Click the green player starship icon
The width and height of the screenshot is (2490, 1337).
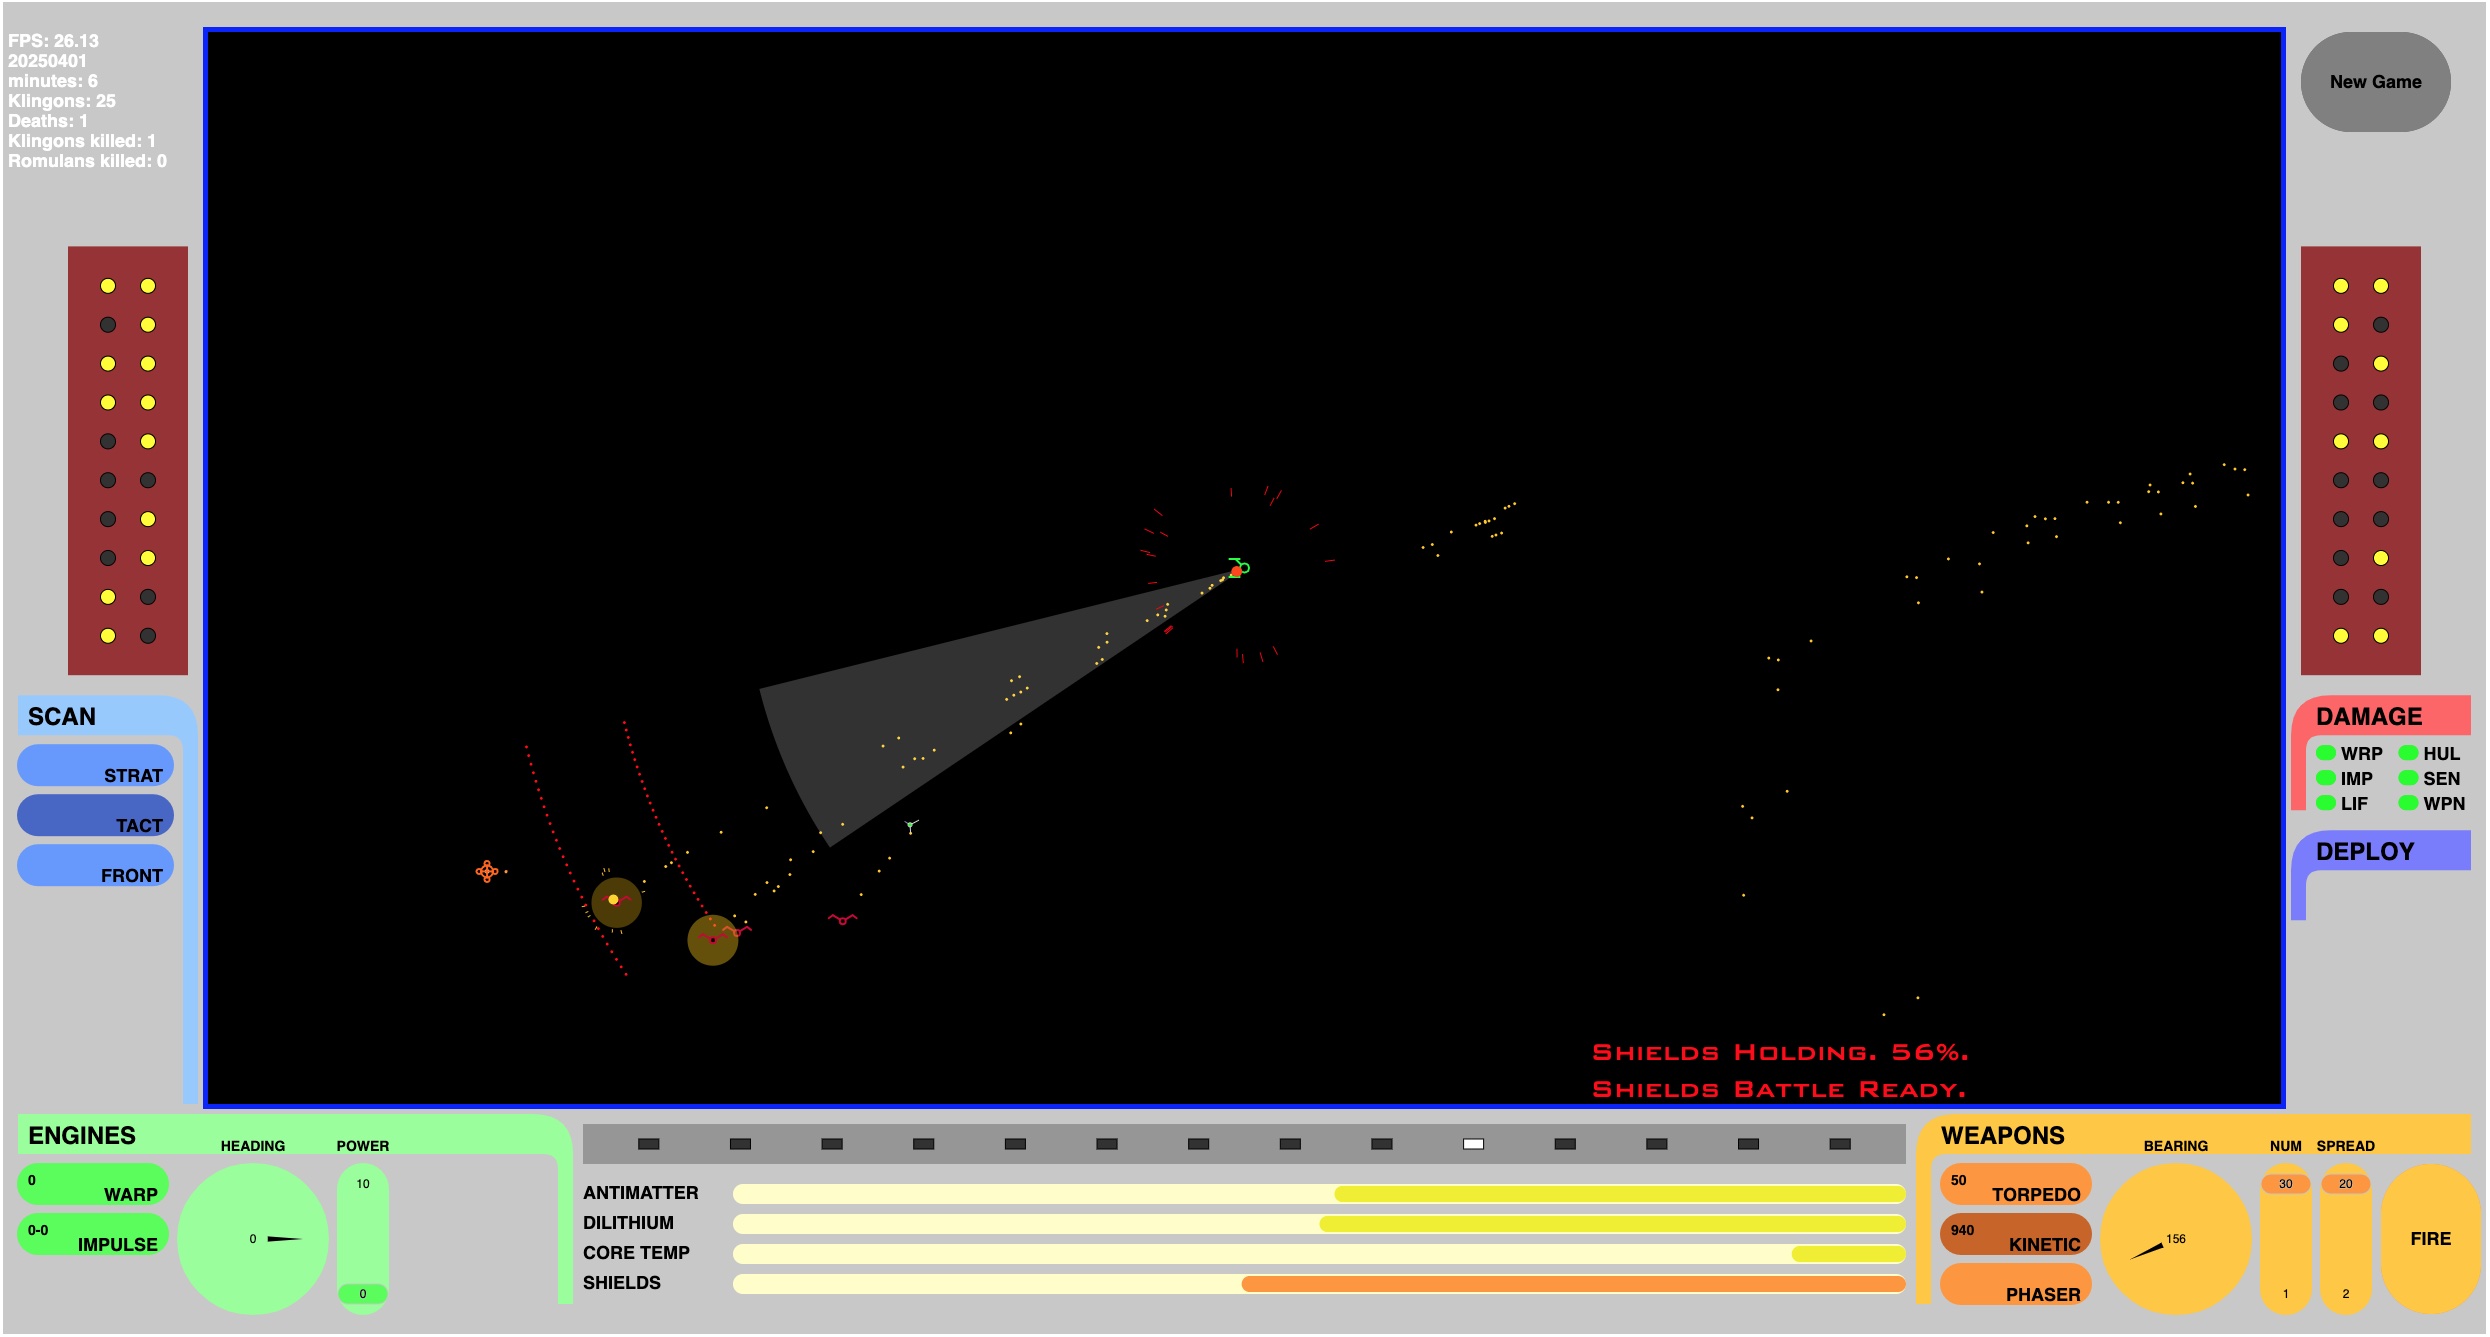(1239, 568)
